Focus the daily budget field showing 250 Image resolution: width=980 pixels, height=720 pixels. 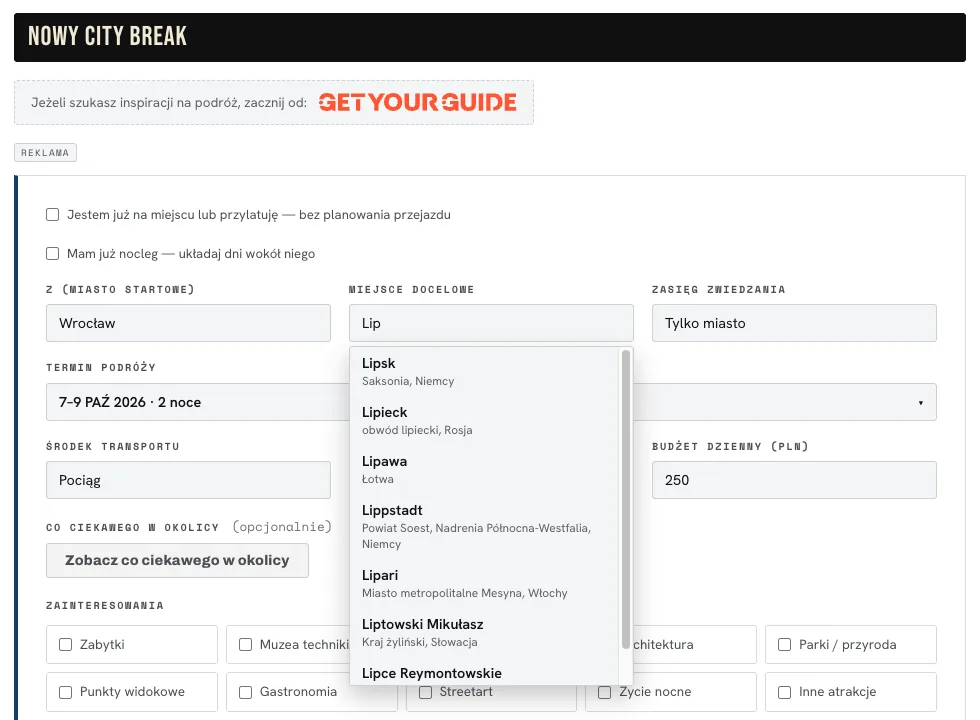[x=794, y=480]
